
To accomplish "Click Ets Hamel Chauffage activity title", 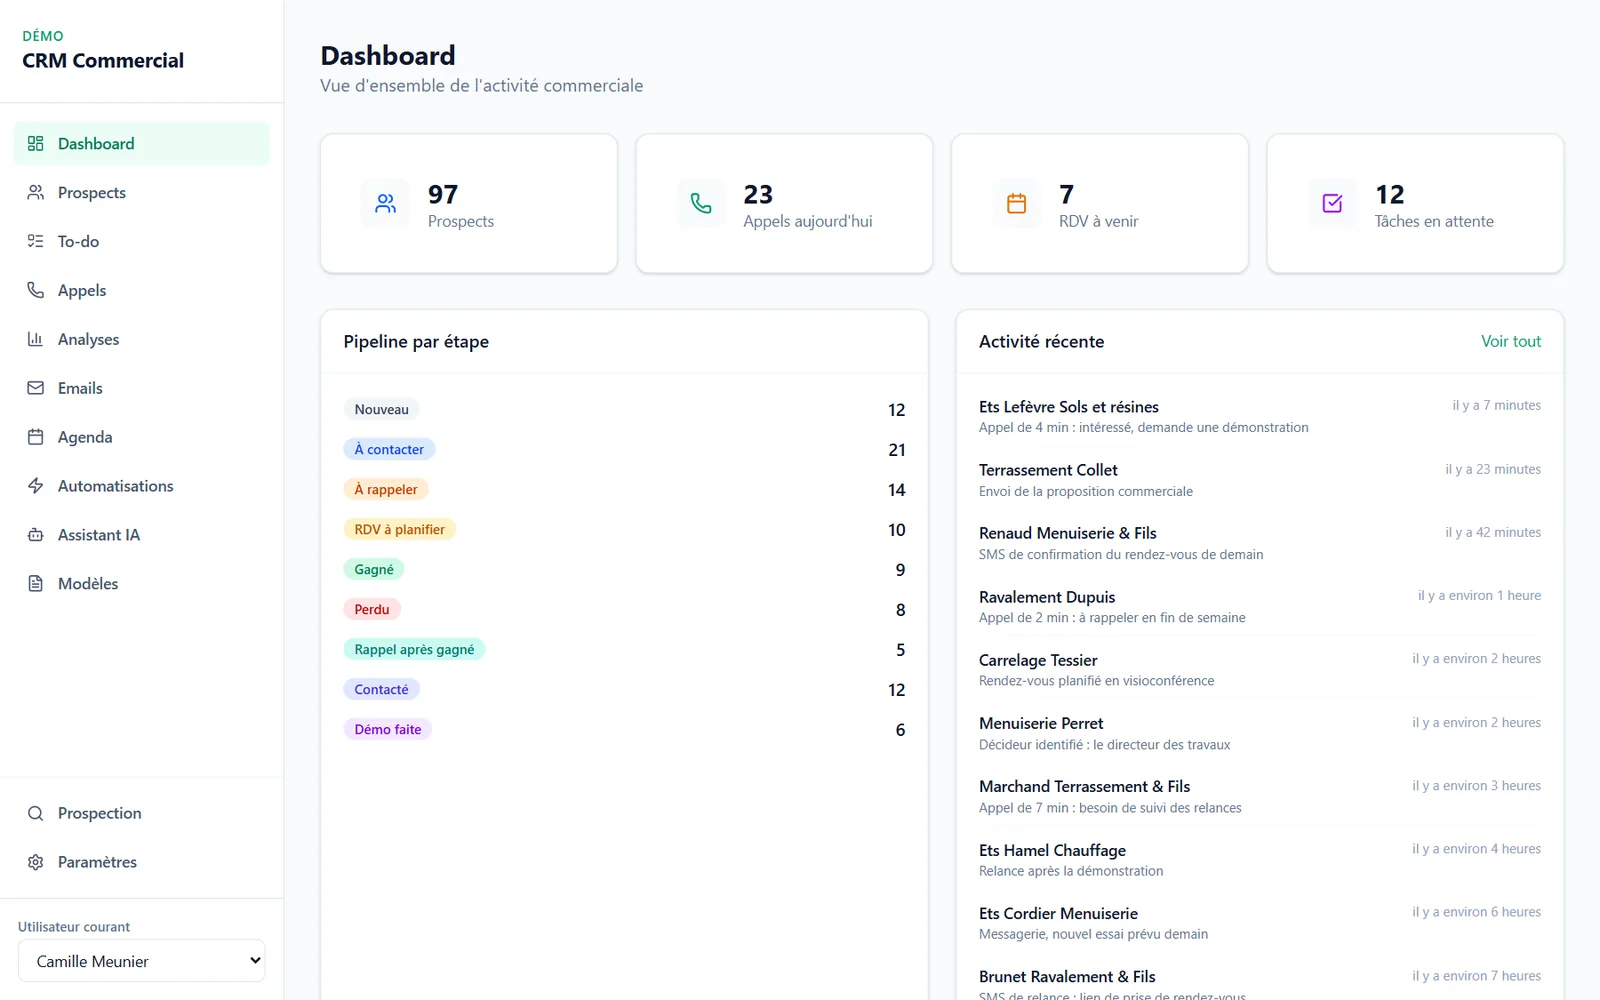I will [x=1052, y=850].
